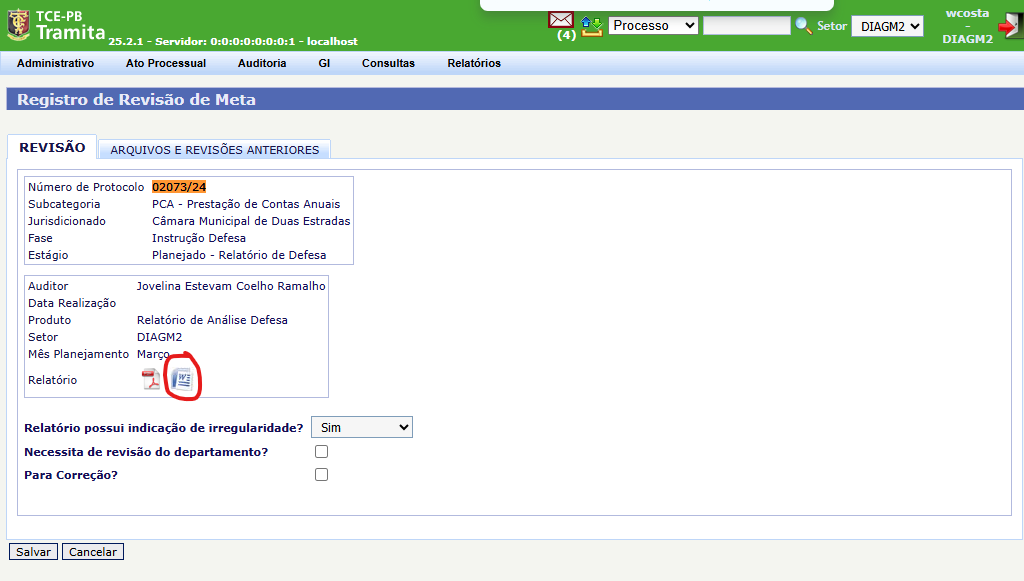Viewport: 1024px width, 581px height.
Task: Click the TCE-PB crest logo
Action: coord(18,25)
